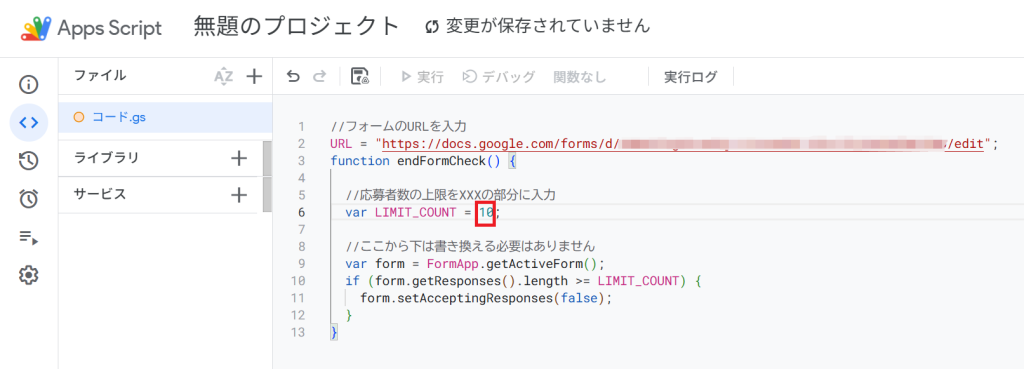The image size is (1024, 369).
Task: Open the Project settings gear icon
Action: (x=29, y=276)
